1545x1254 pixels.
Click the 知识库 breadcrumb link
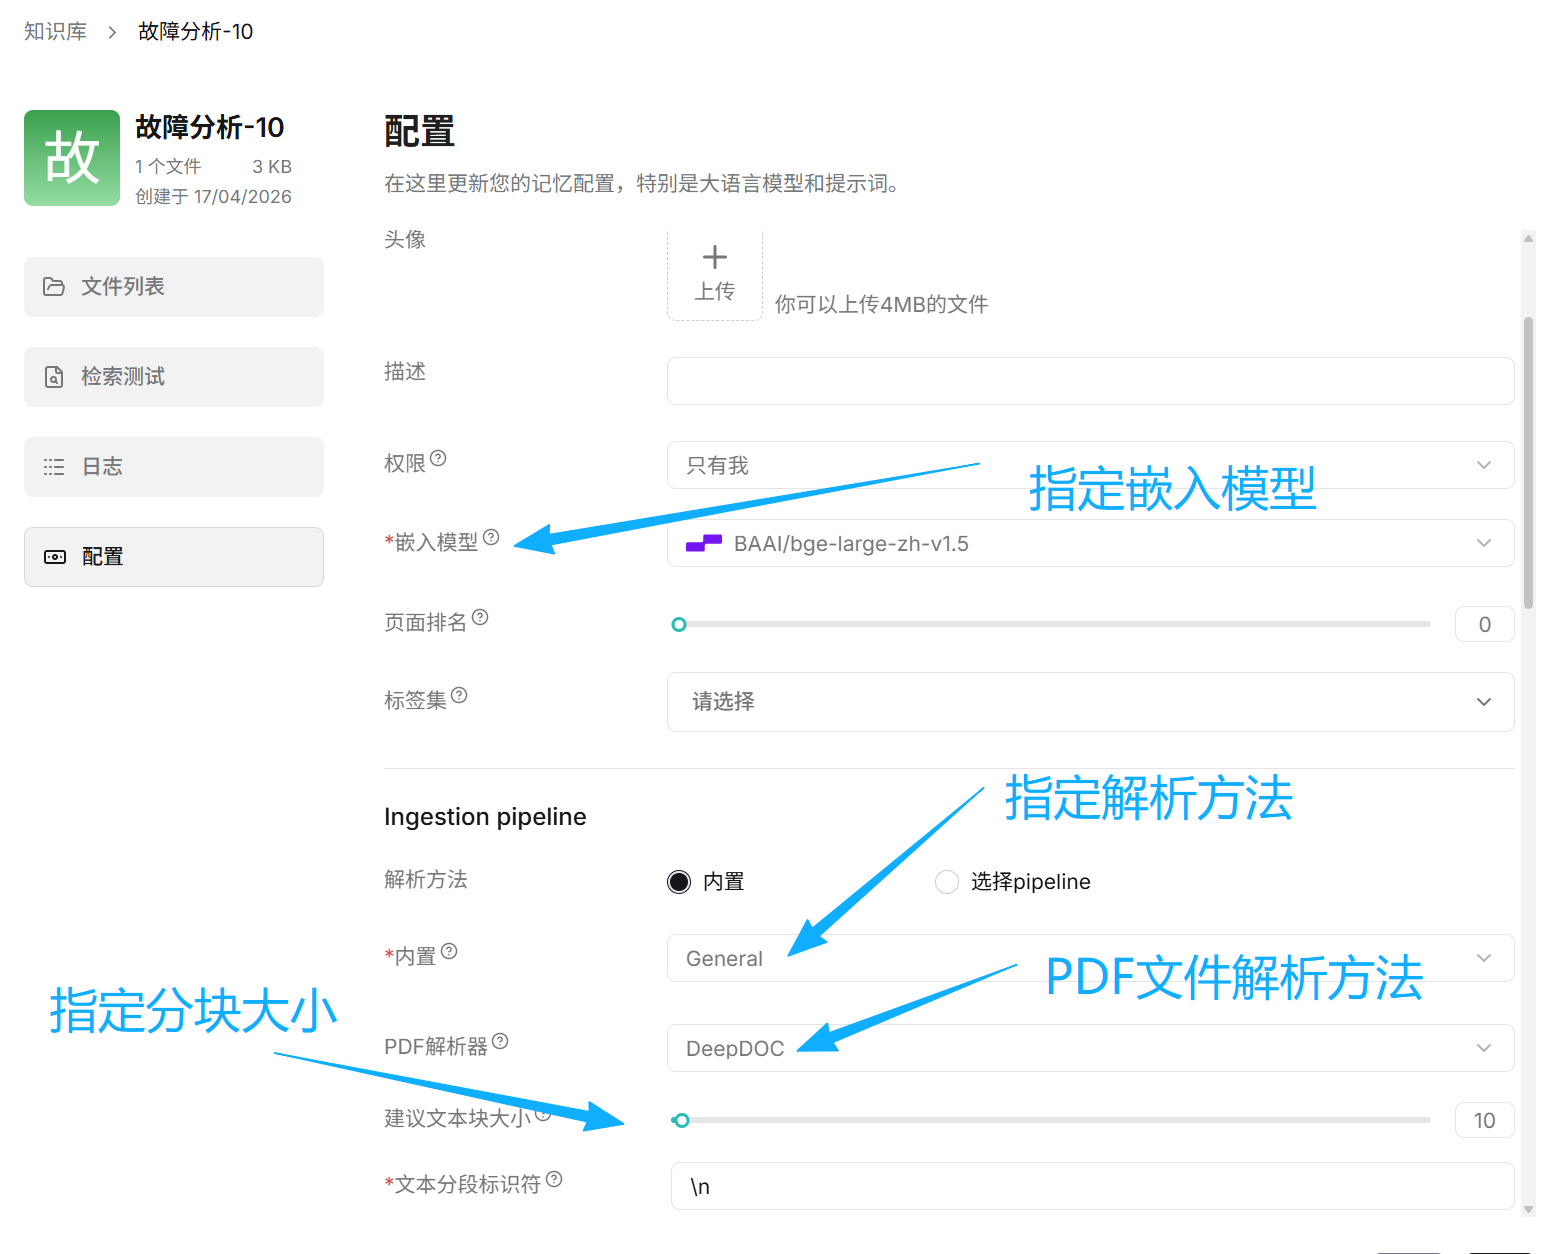[x=56, y=32]
